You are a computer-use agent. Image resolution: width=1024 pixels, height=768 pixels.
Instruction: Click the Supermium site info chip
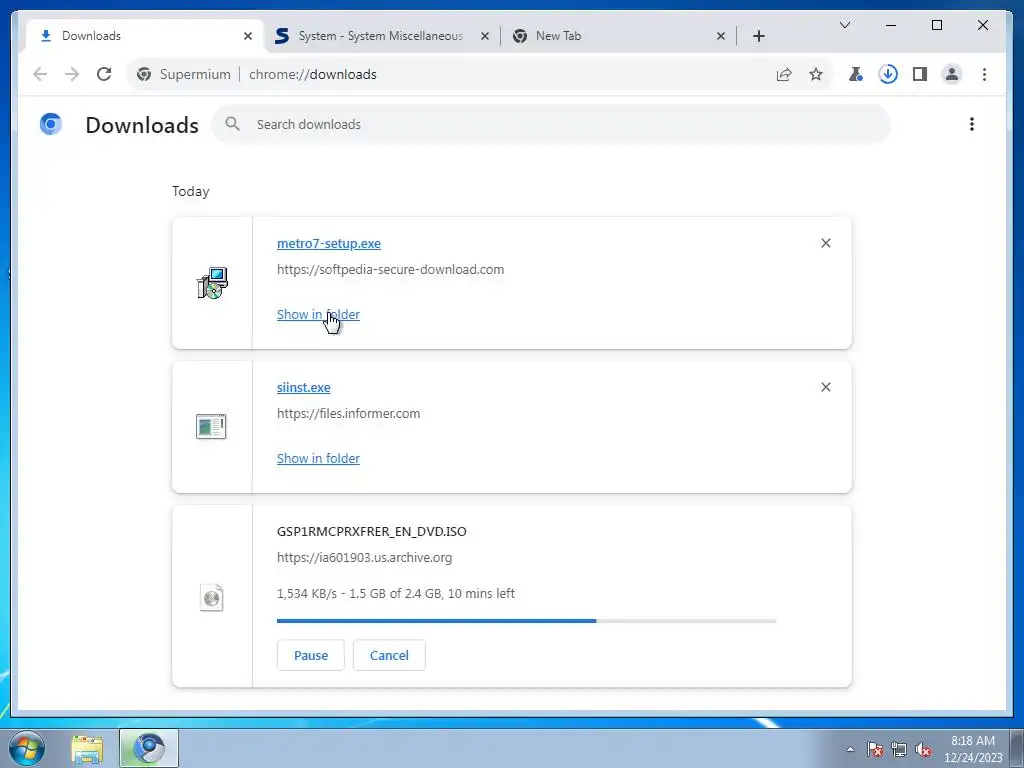point(184,74)
